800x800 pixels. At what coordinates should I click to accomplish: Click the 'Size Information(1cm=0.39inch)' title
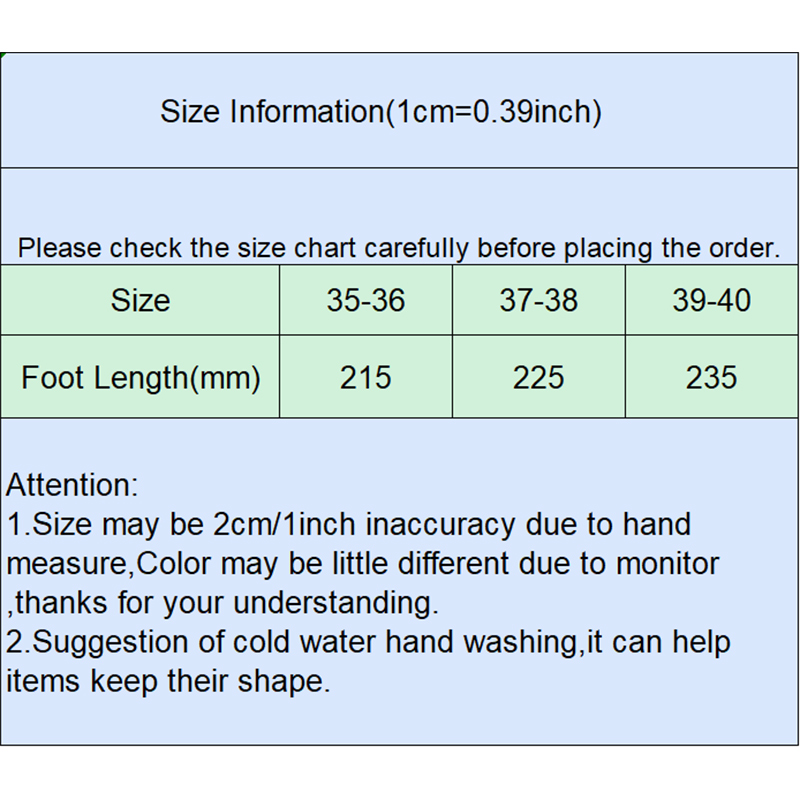coord(381,111)
